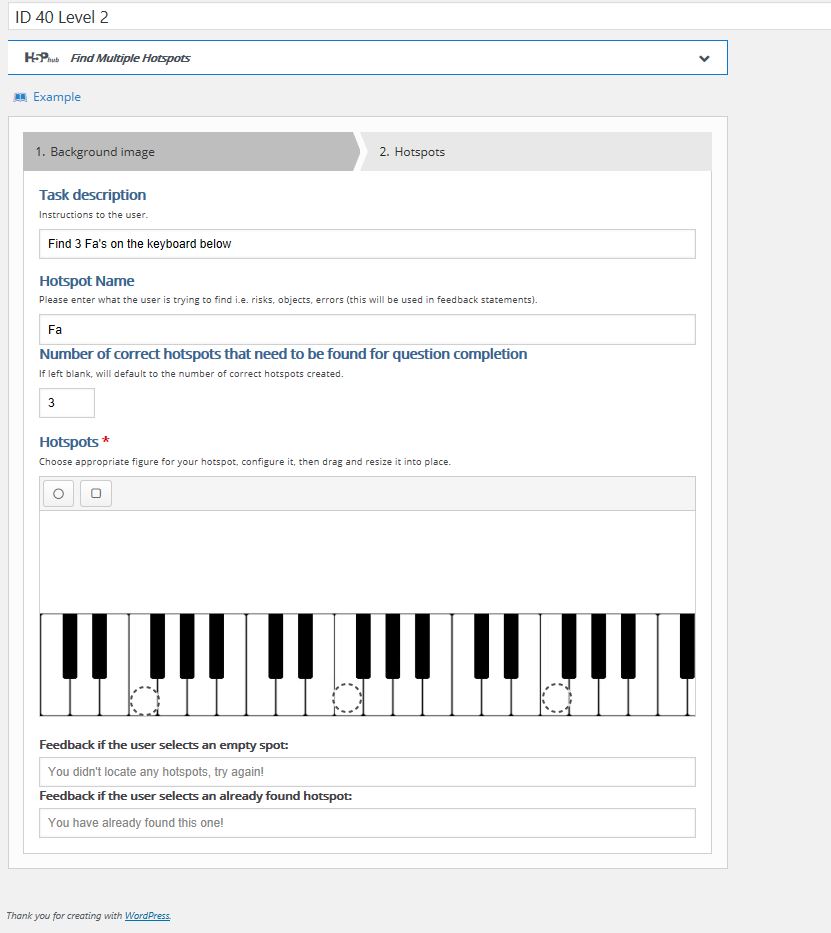Viewport: 831px width, 933px height.
Task: Select the middle dashed circle hotspot on keyboard
Action: pos(347,698)
